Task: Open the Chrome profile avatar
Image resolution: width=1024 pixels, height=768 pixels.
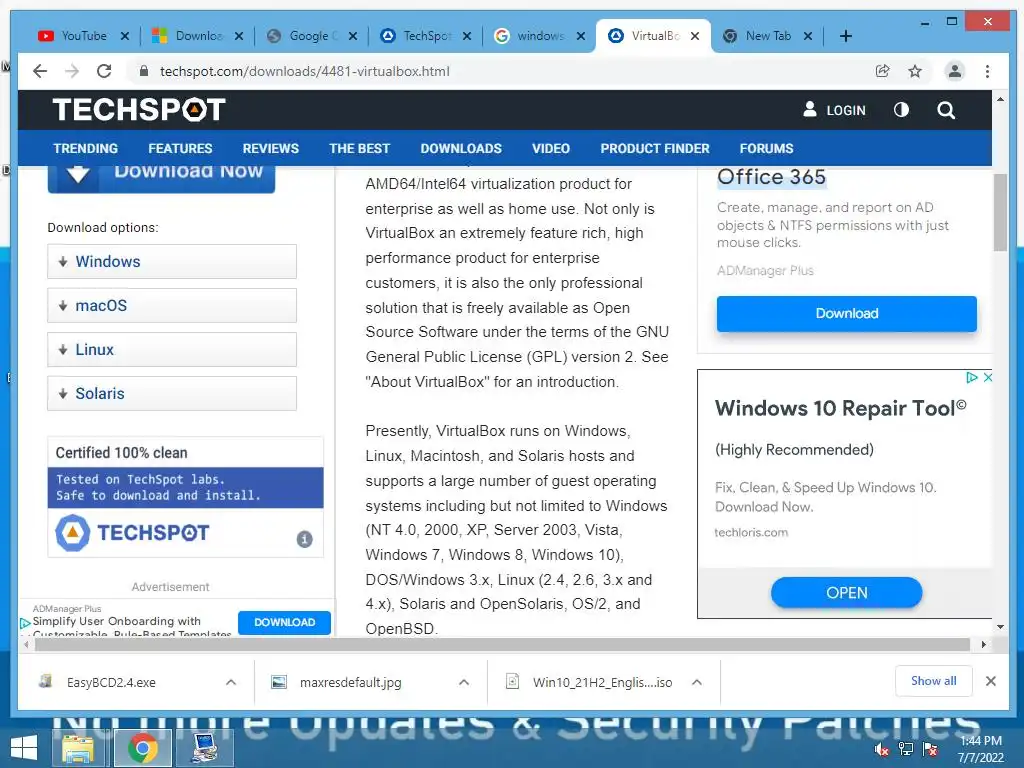Action: point(954,71)
